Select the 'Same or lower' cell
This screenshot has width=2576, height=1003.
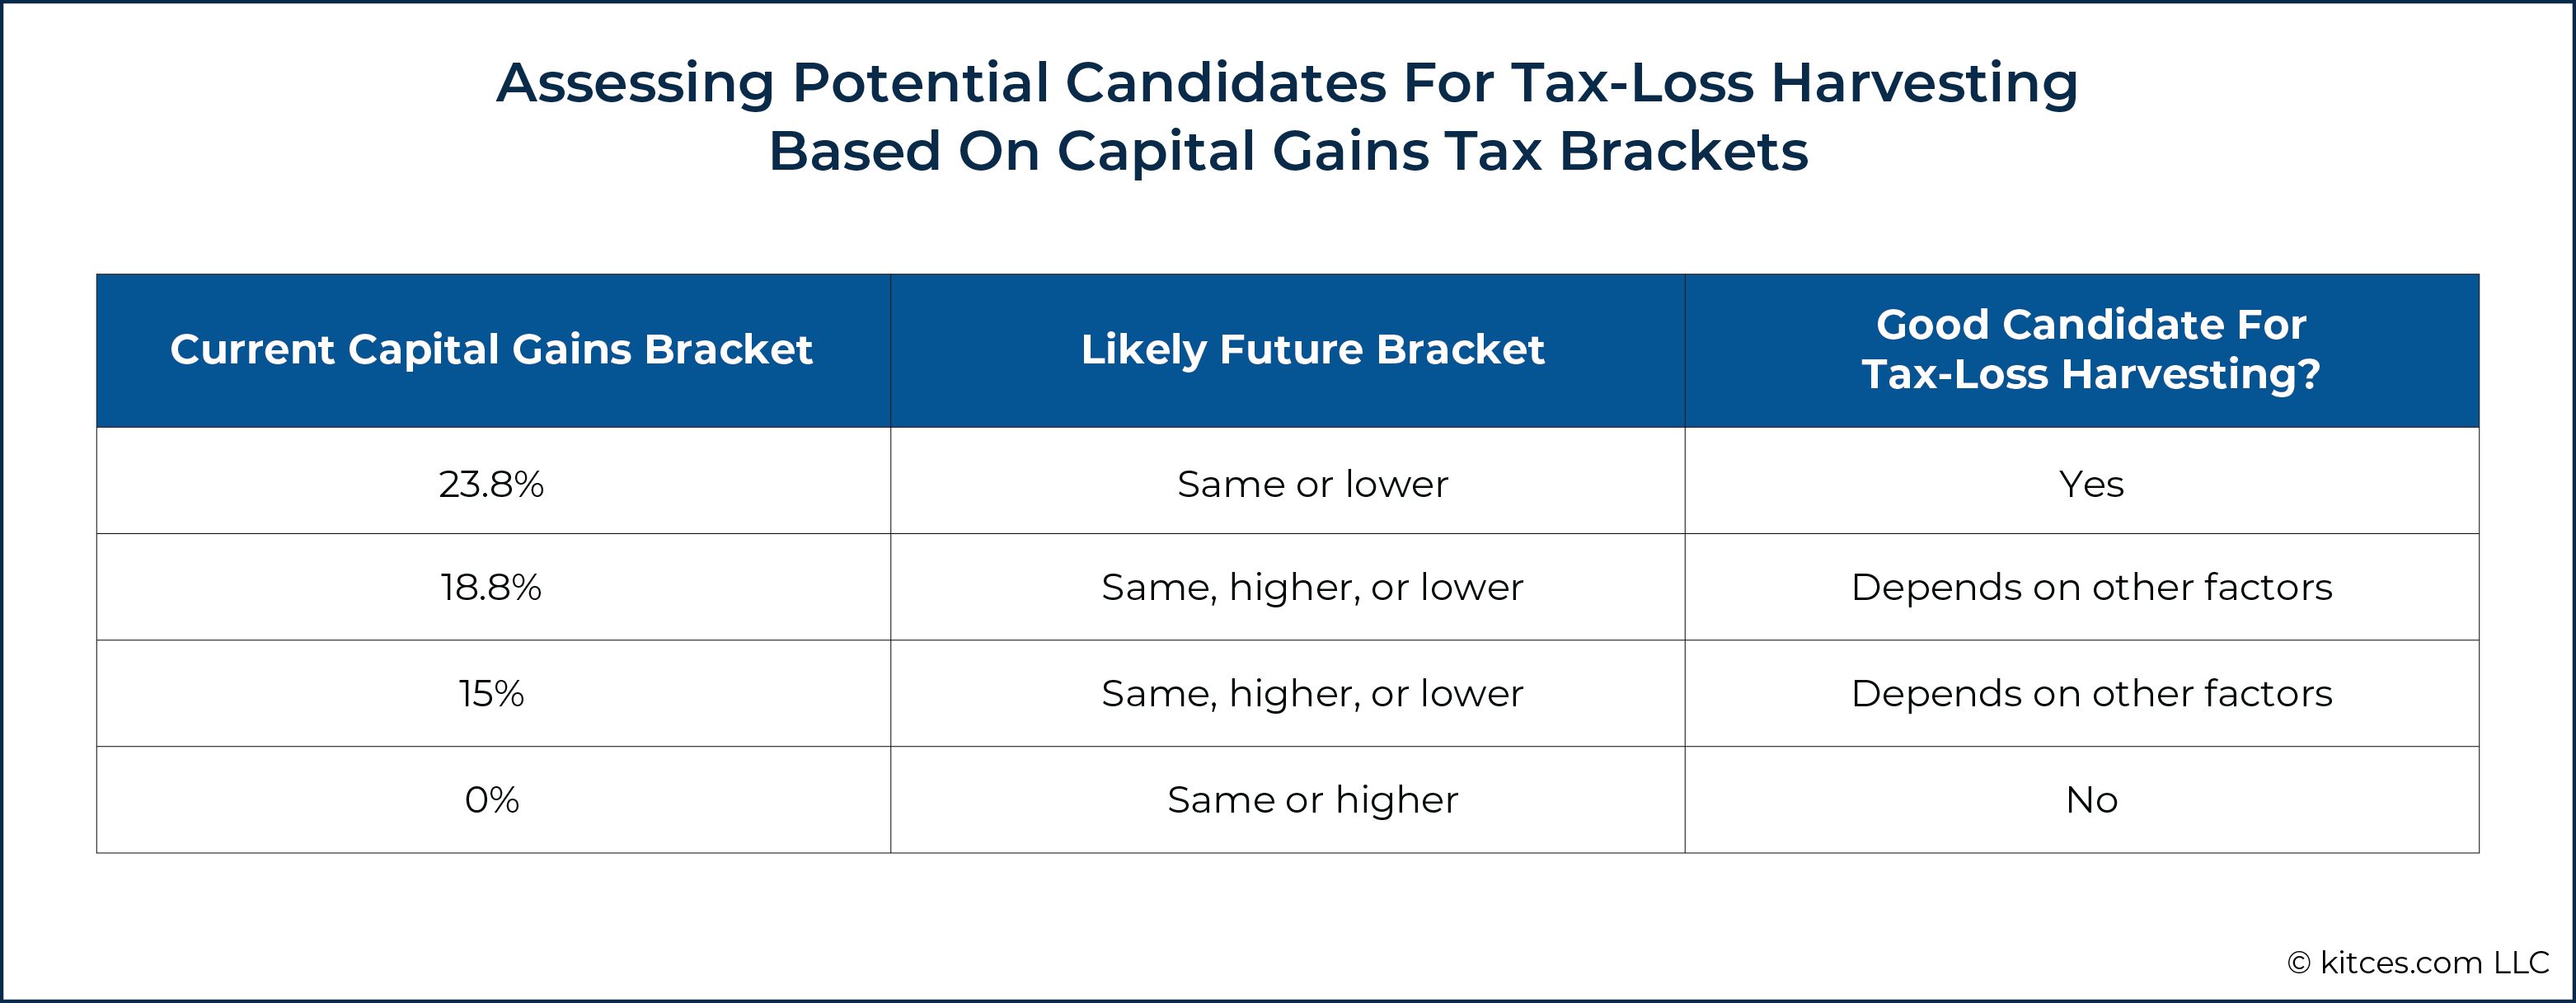(1288, 481)
